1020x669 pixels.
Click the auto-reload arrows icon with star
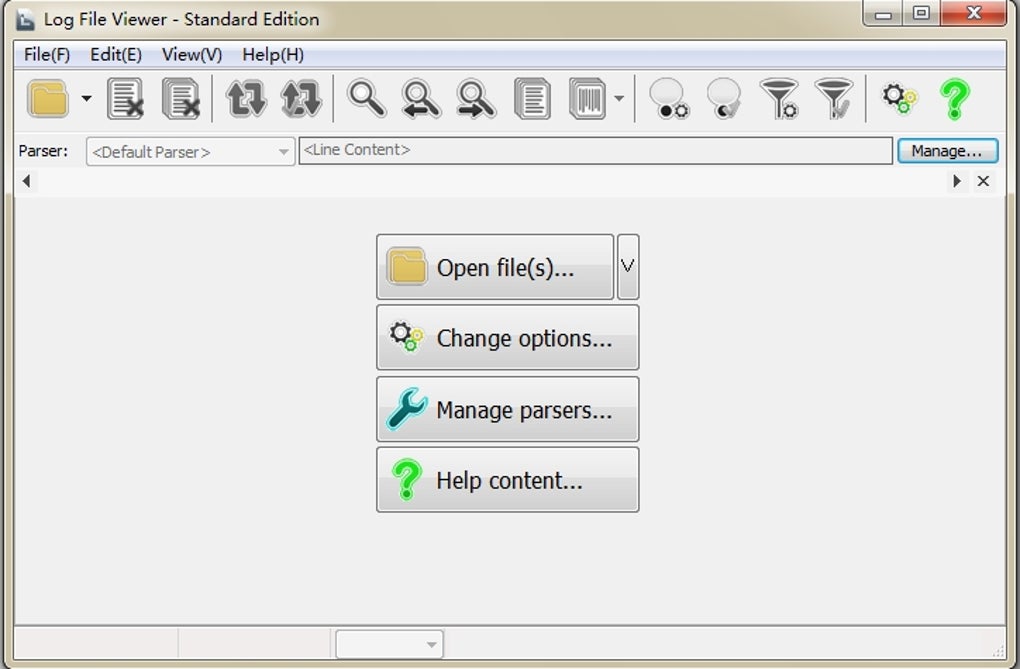[x=301, y=99]
